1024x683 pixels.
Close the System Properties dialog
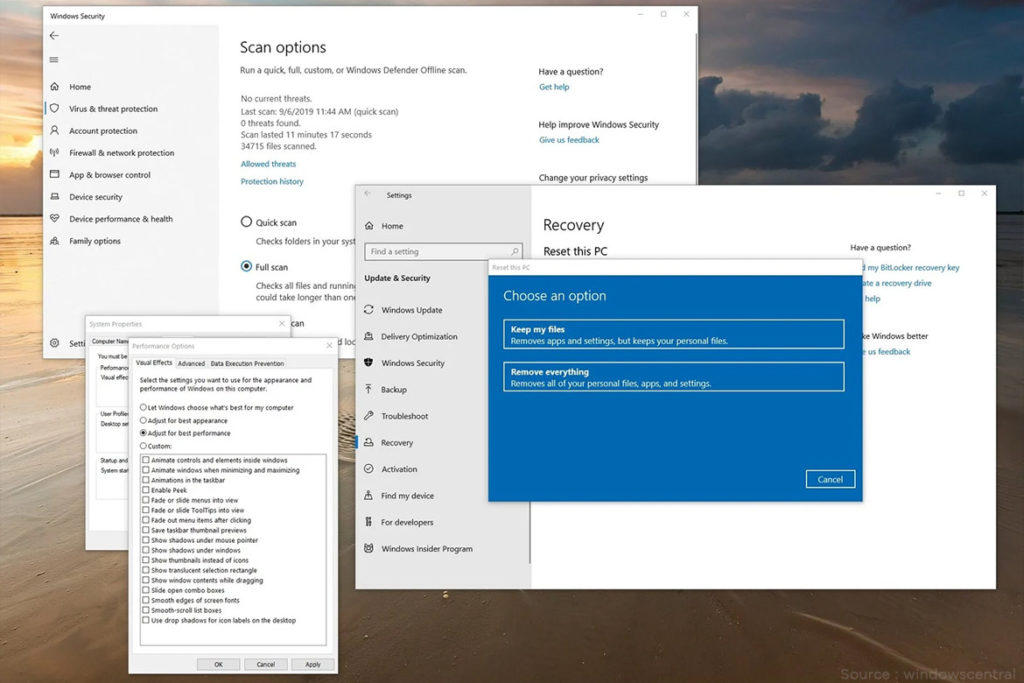[x=282, y=323]
